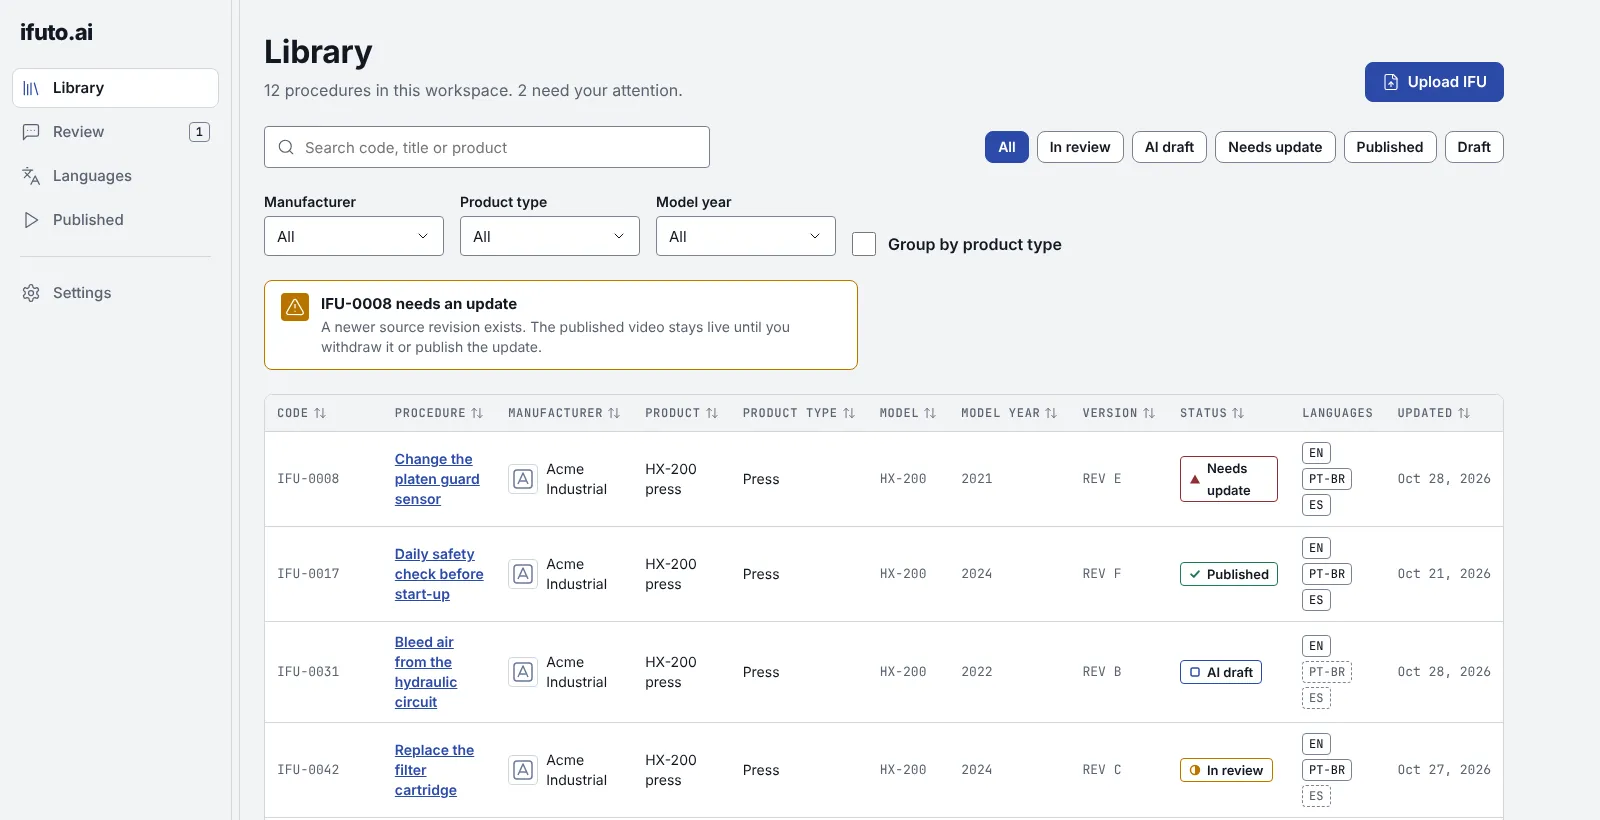
Task: Filter by In review status
Action: pos(1080,147)
